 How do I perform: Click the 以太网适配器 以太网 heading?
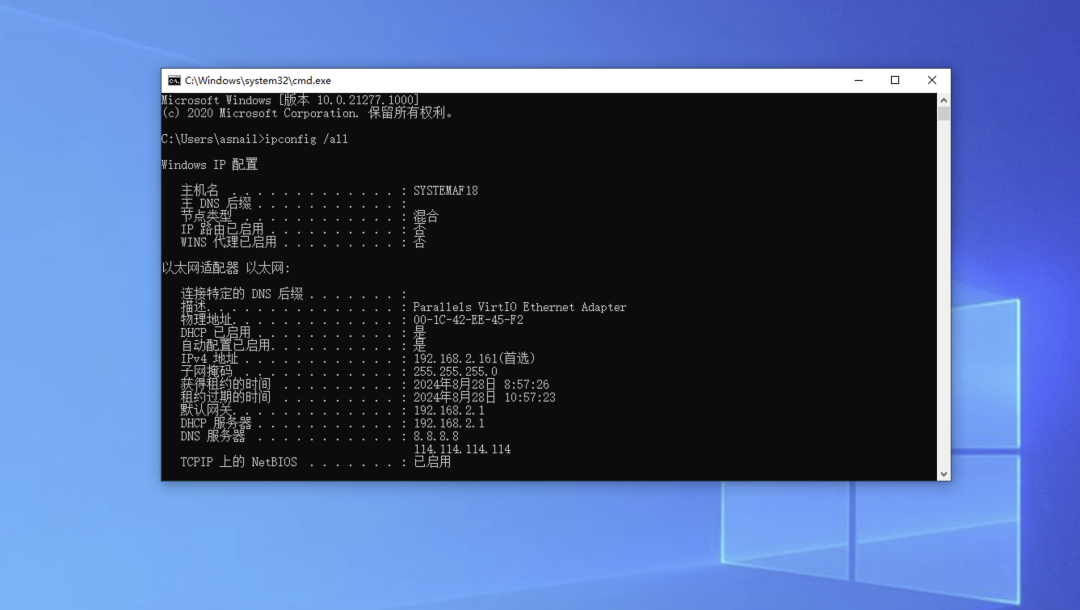coord(226,268)
